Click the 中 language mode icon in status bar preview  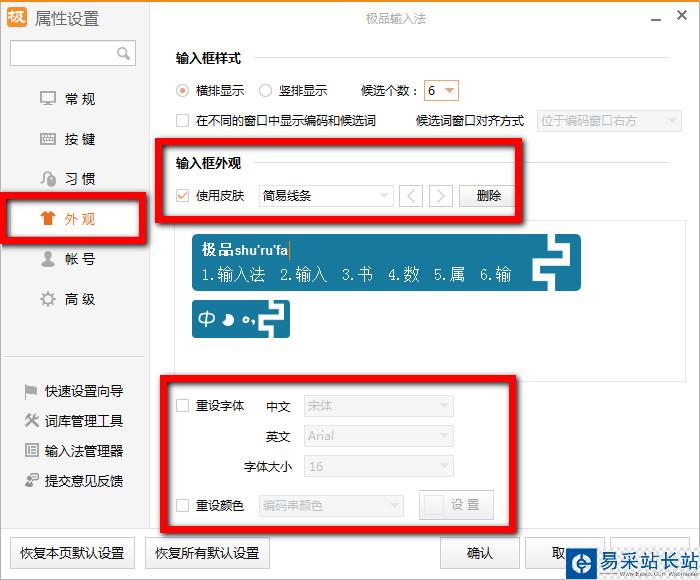coord(206,319)
